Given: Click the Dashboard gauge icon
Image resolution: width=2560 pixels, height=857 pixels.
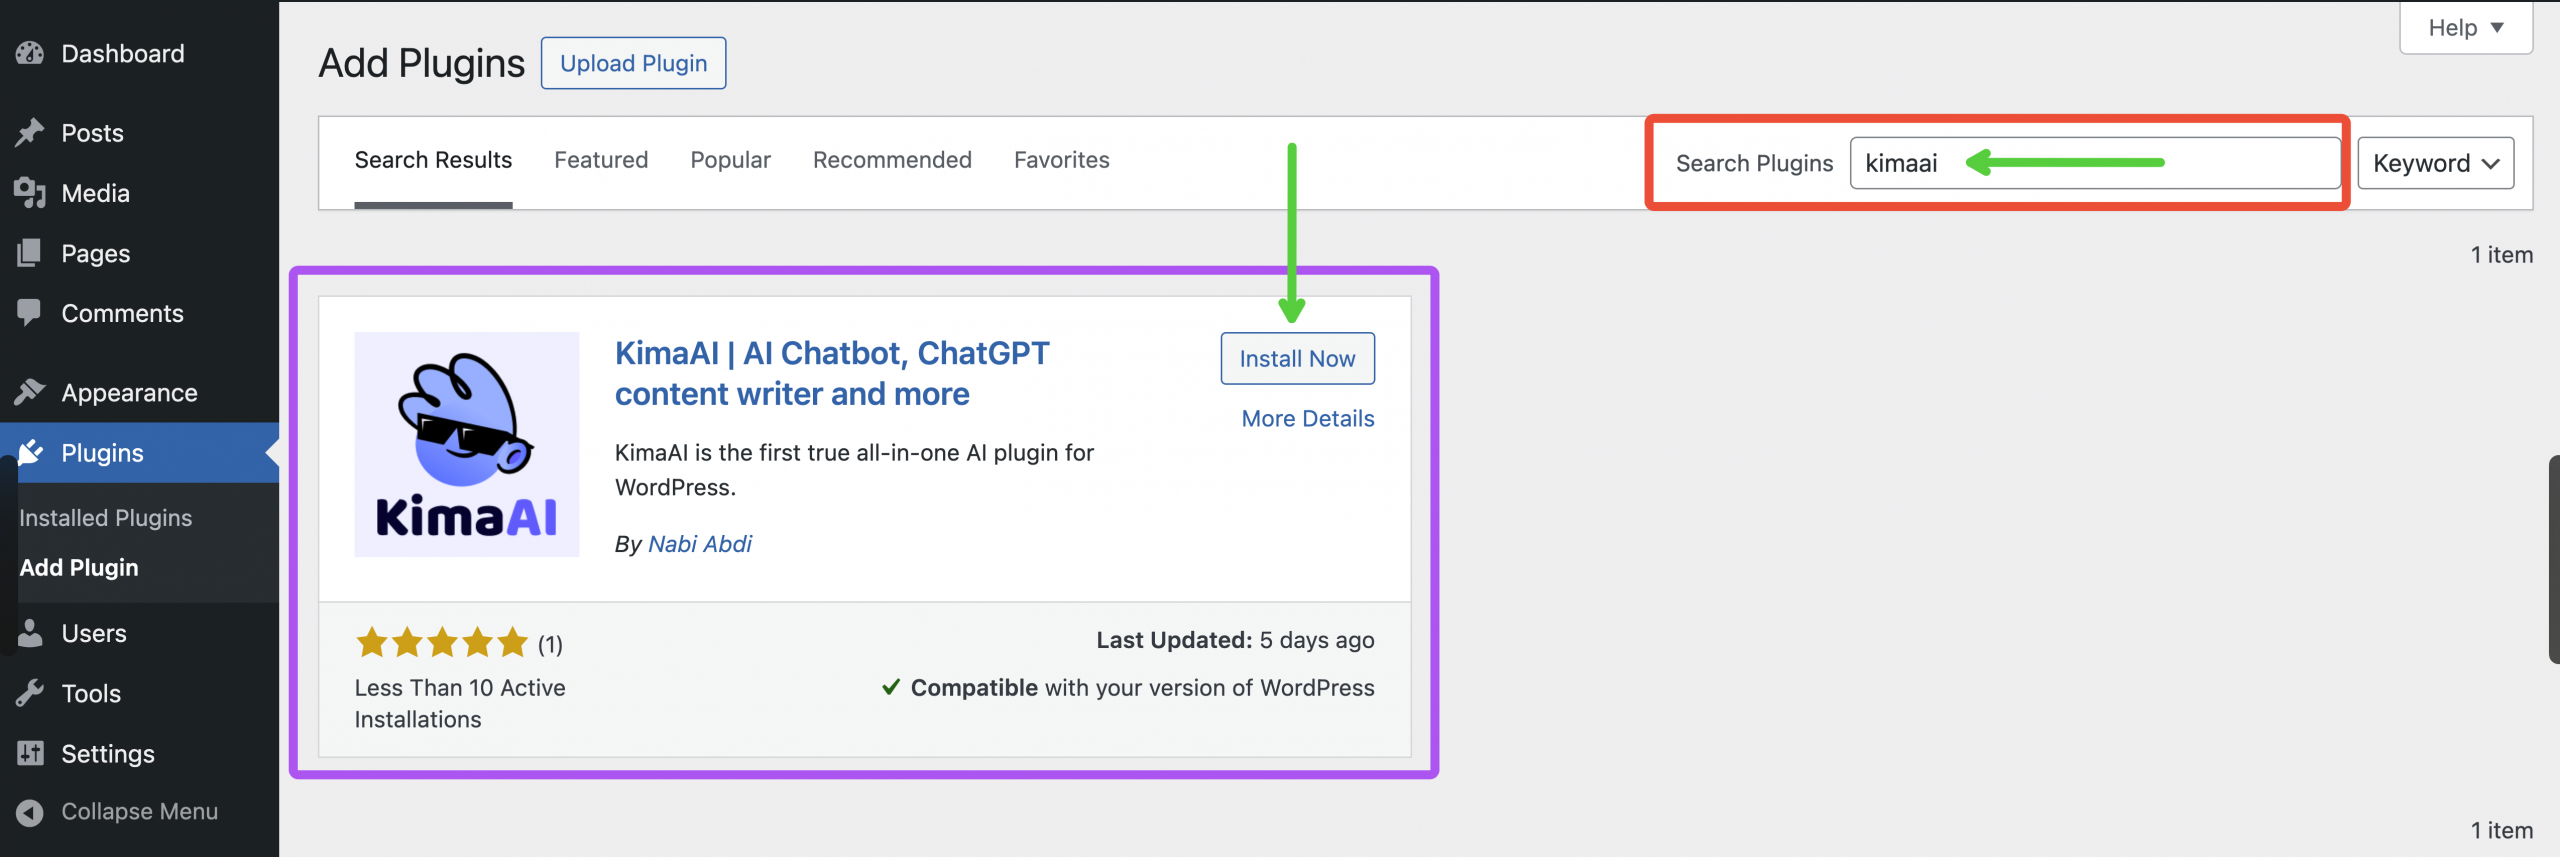Looking at the screenshot, I should (30, 53).
